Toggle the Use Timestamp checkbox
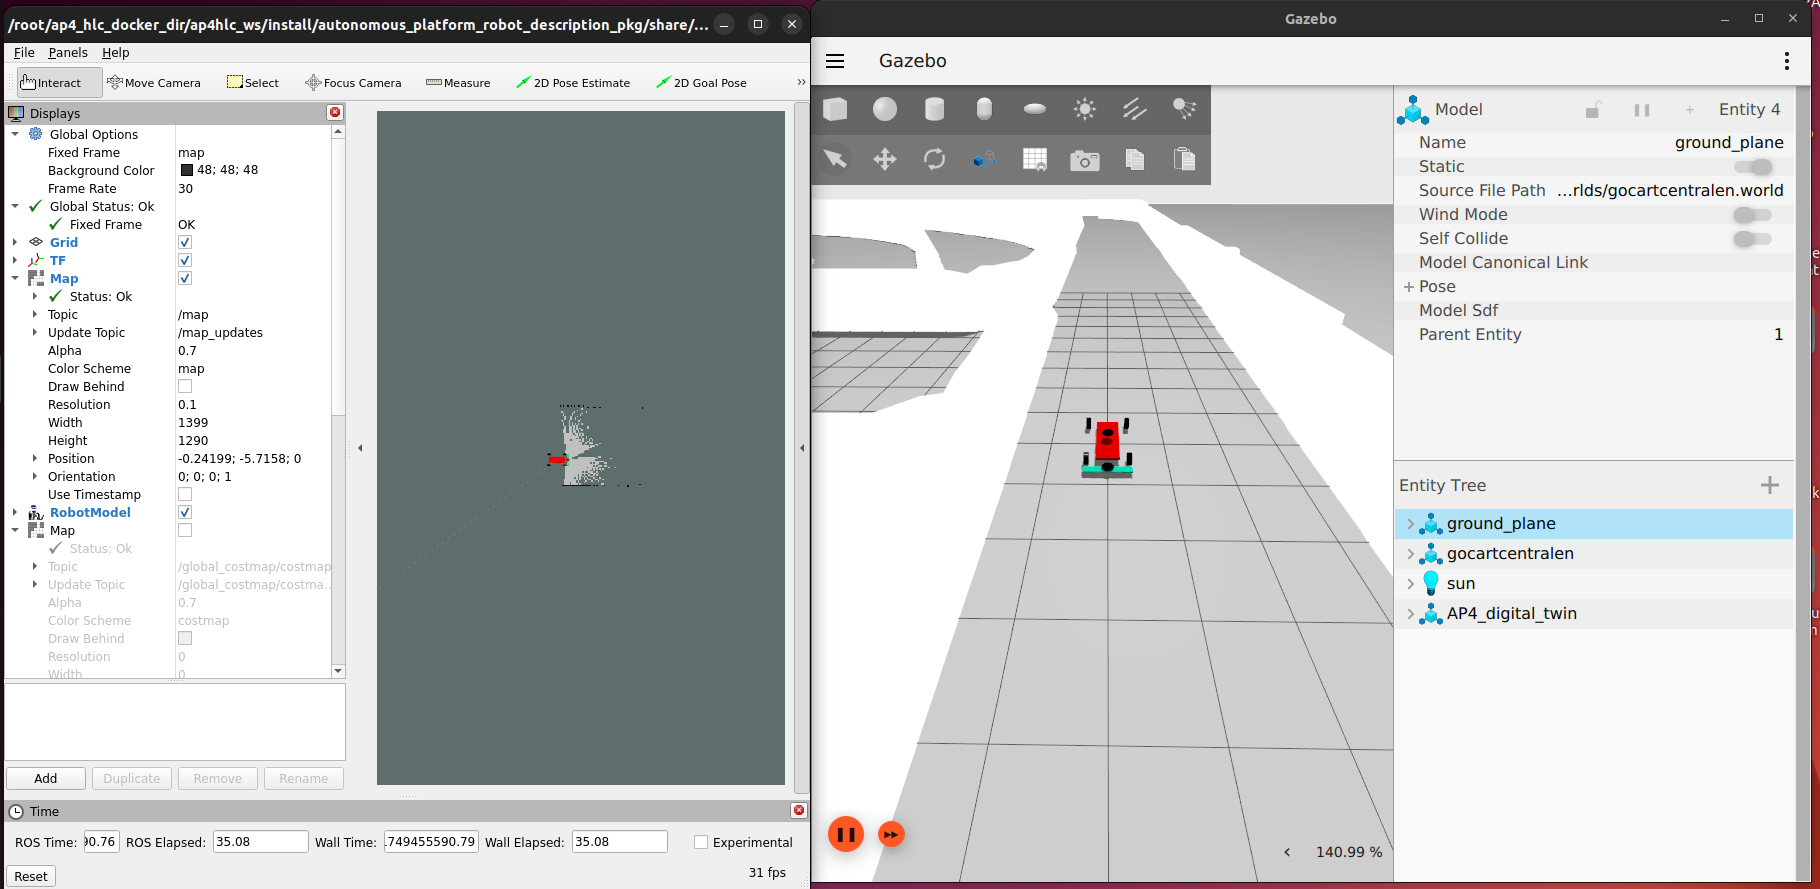Image resolution: width=1820 pixels, height=889 pixels. [x=185, y=494]
